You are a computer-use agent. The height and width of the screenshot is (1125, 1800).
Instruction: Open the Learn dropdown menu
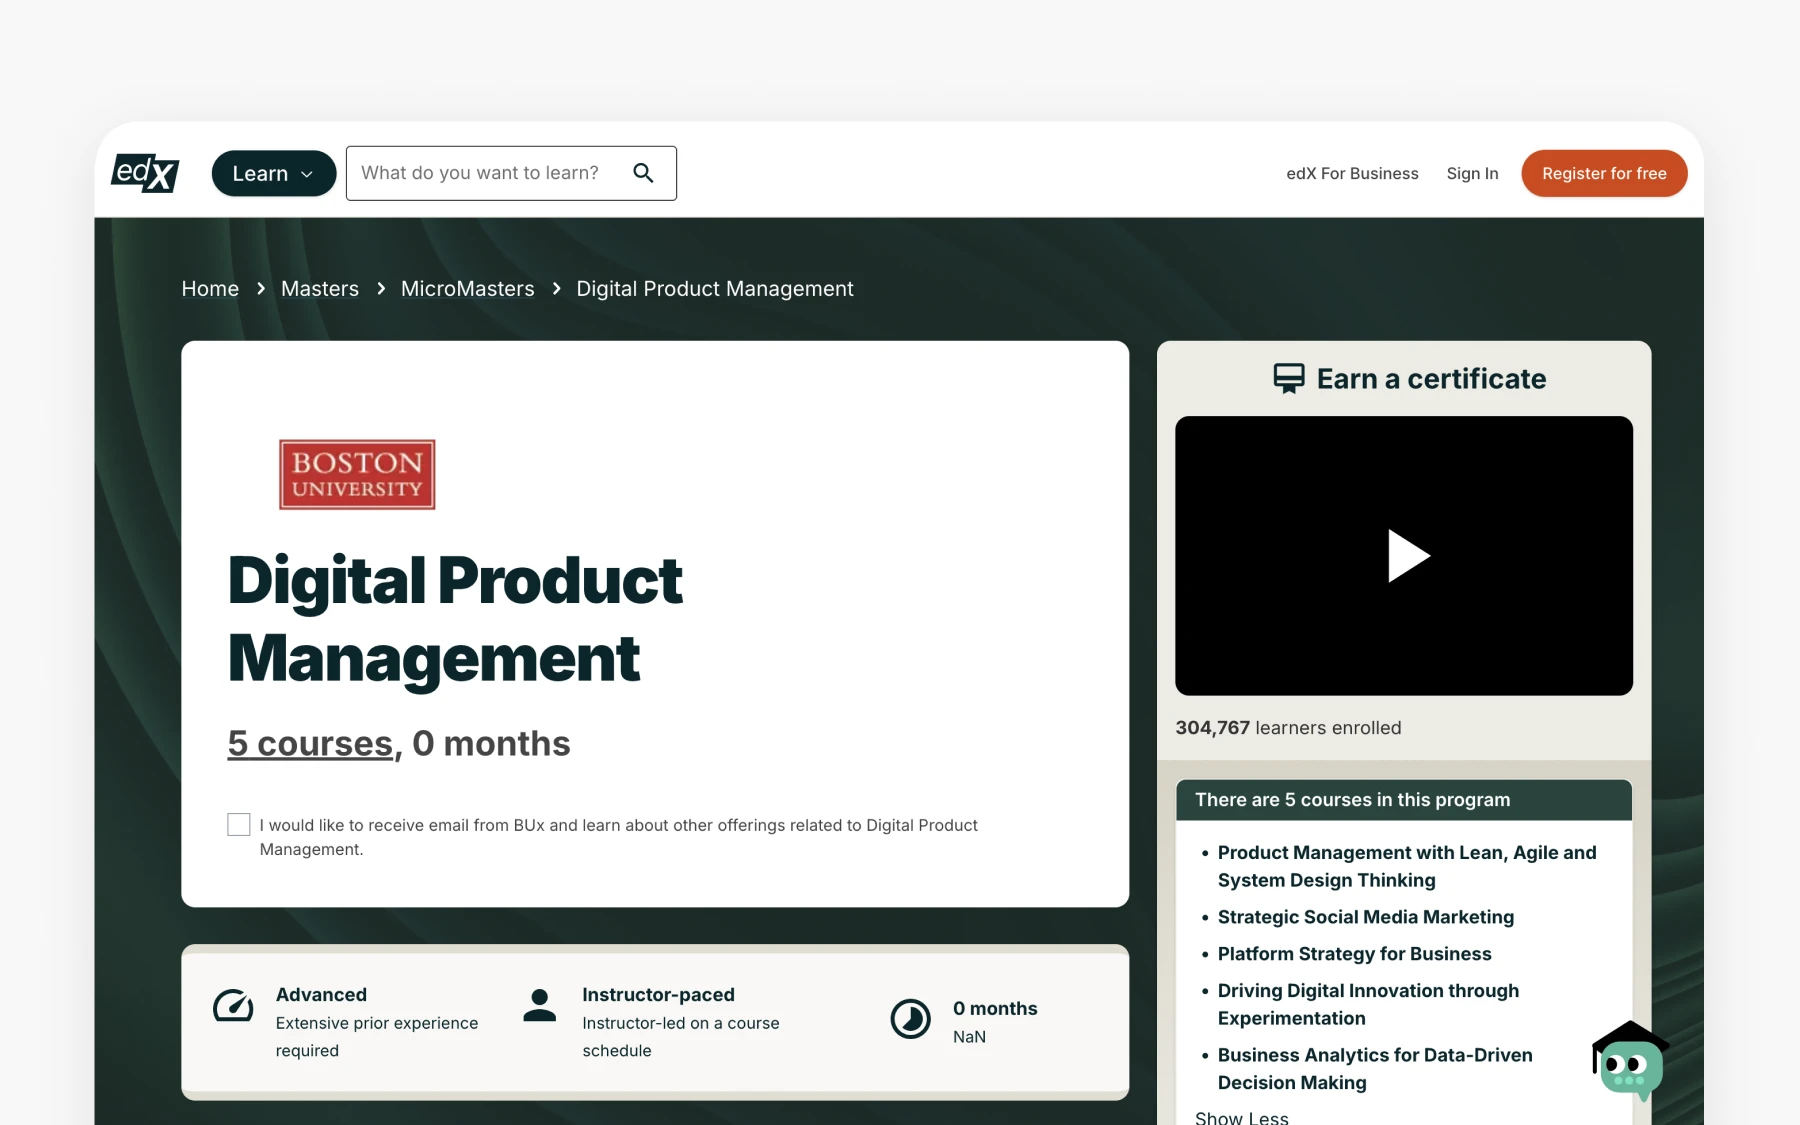(273, 173)
